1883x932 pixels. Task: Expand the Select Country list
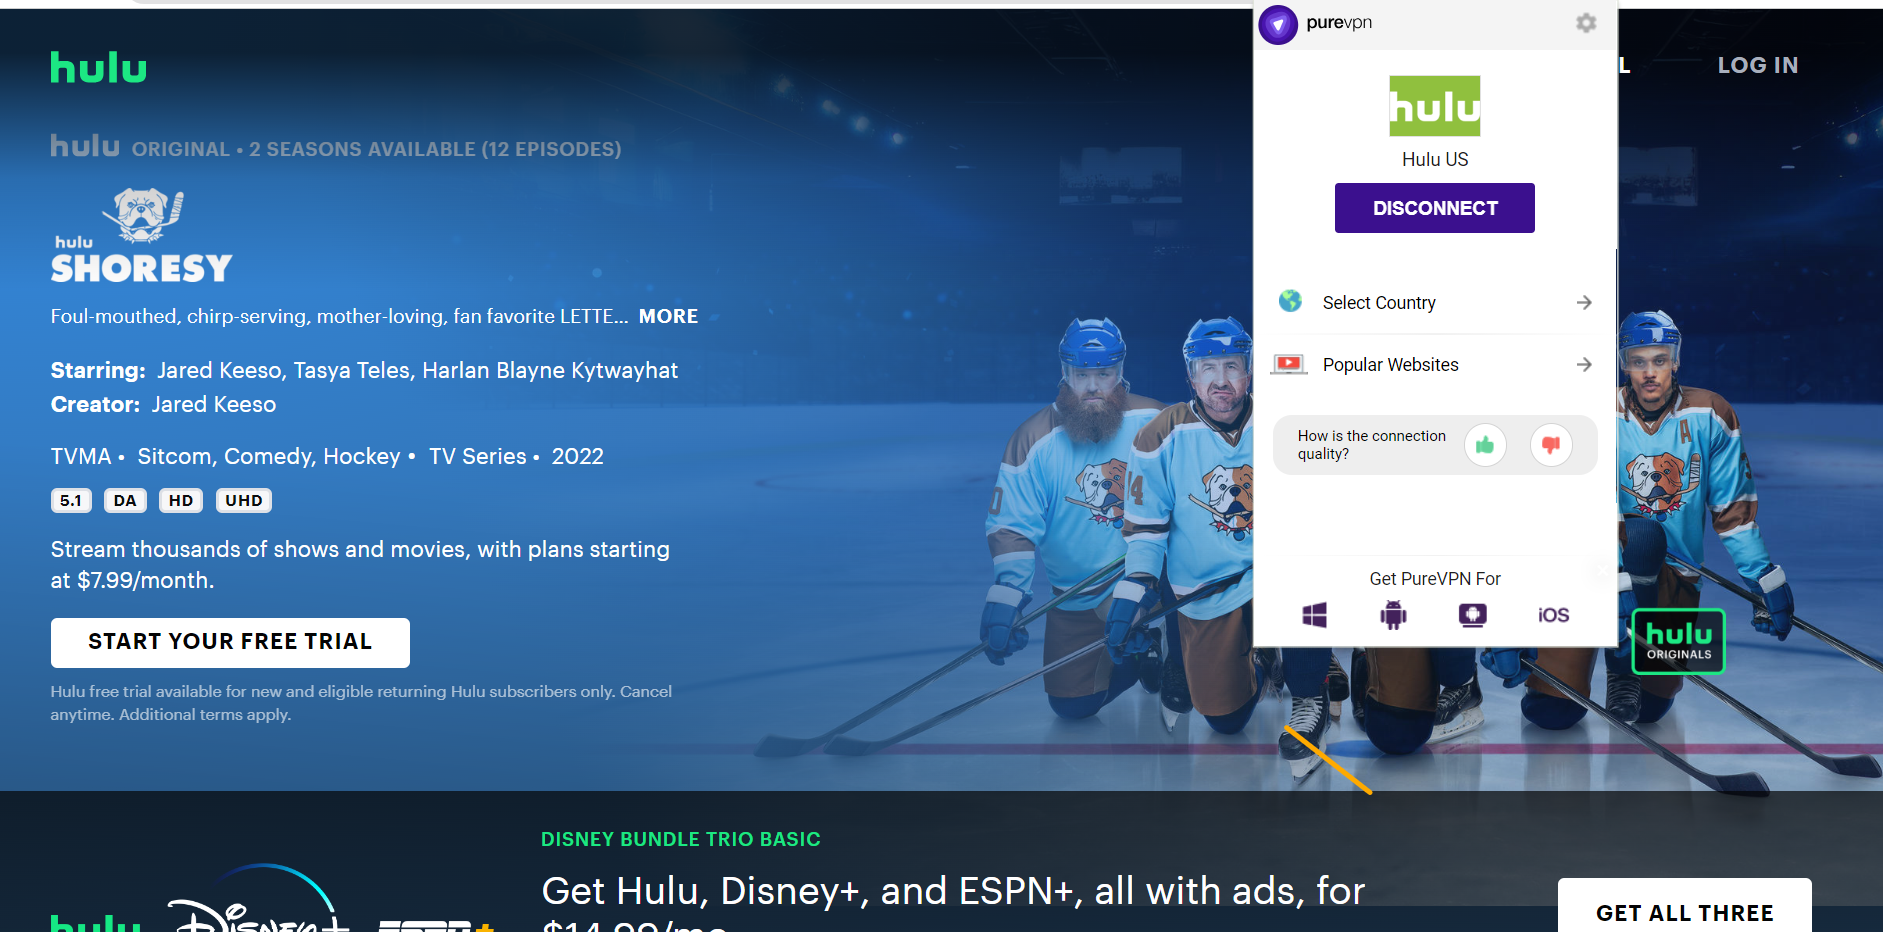(x=1583, y=301)
